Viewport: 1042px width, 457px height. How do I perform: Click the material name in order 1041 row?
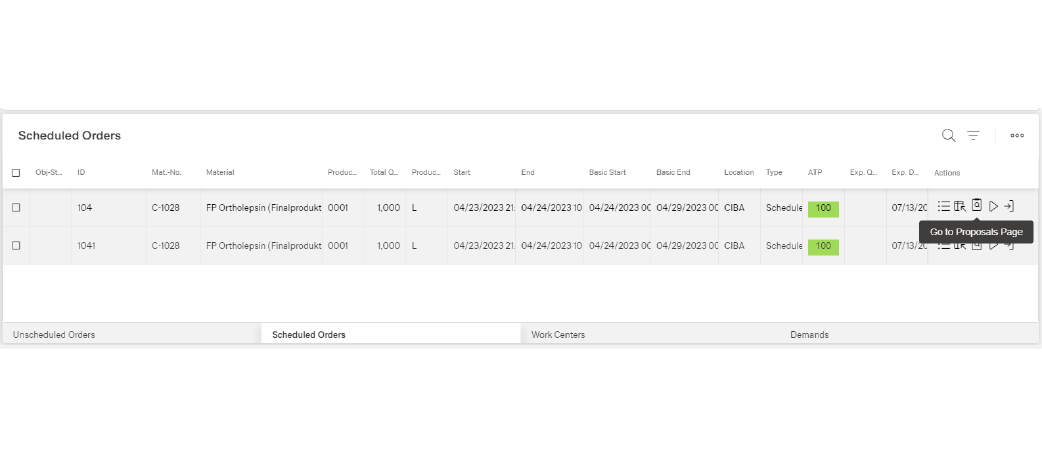tap(263, 245)
